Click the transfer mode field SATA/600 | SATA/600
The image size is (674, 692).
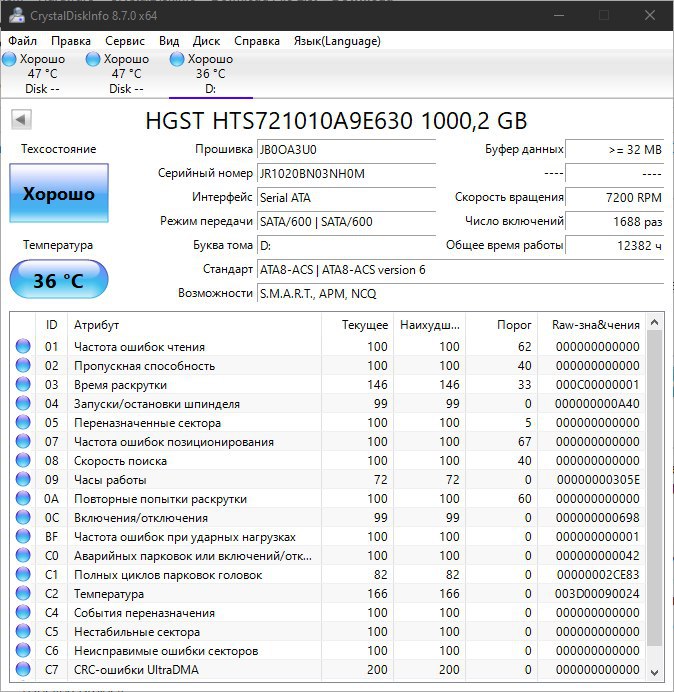tap(346, 221)
